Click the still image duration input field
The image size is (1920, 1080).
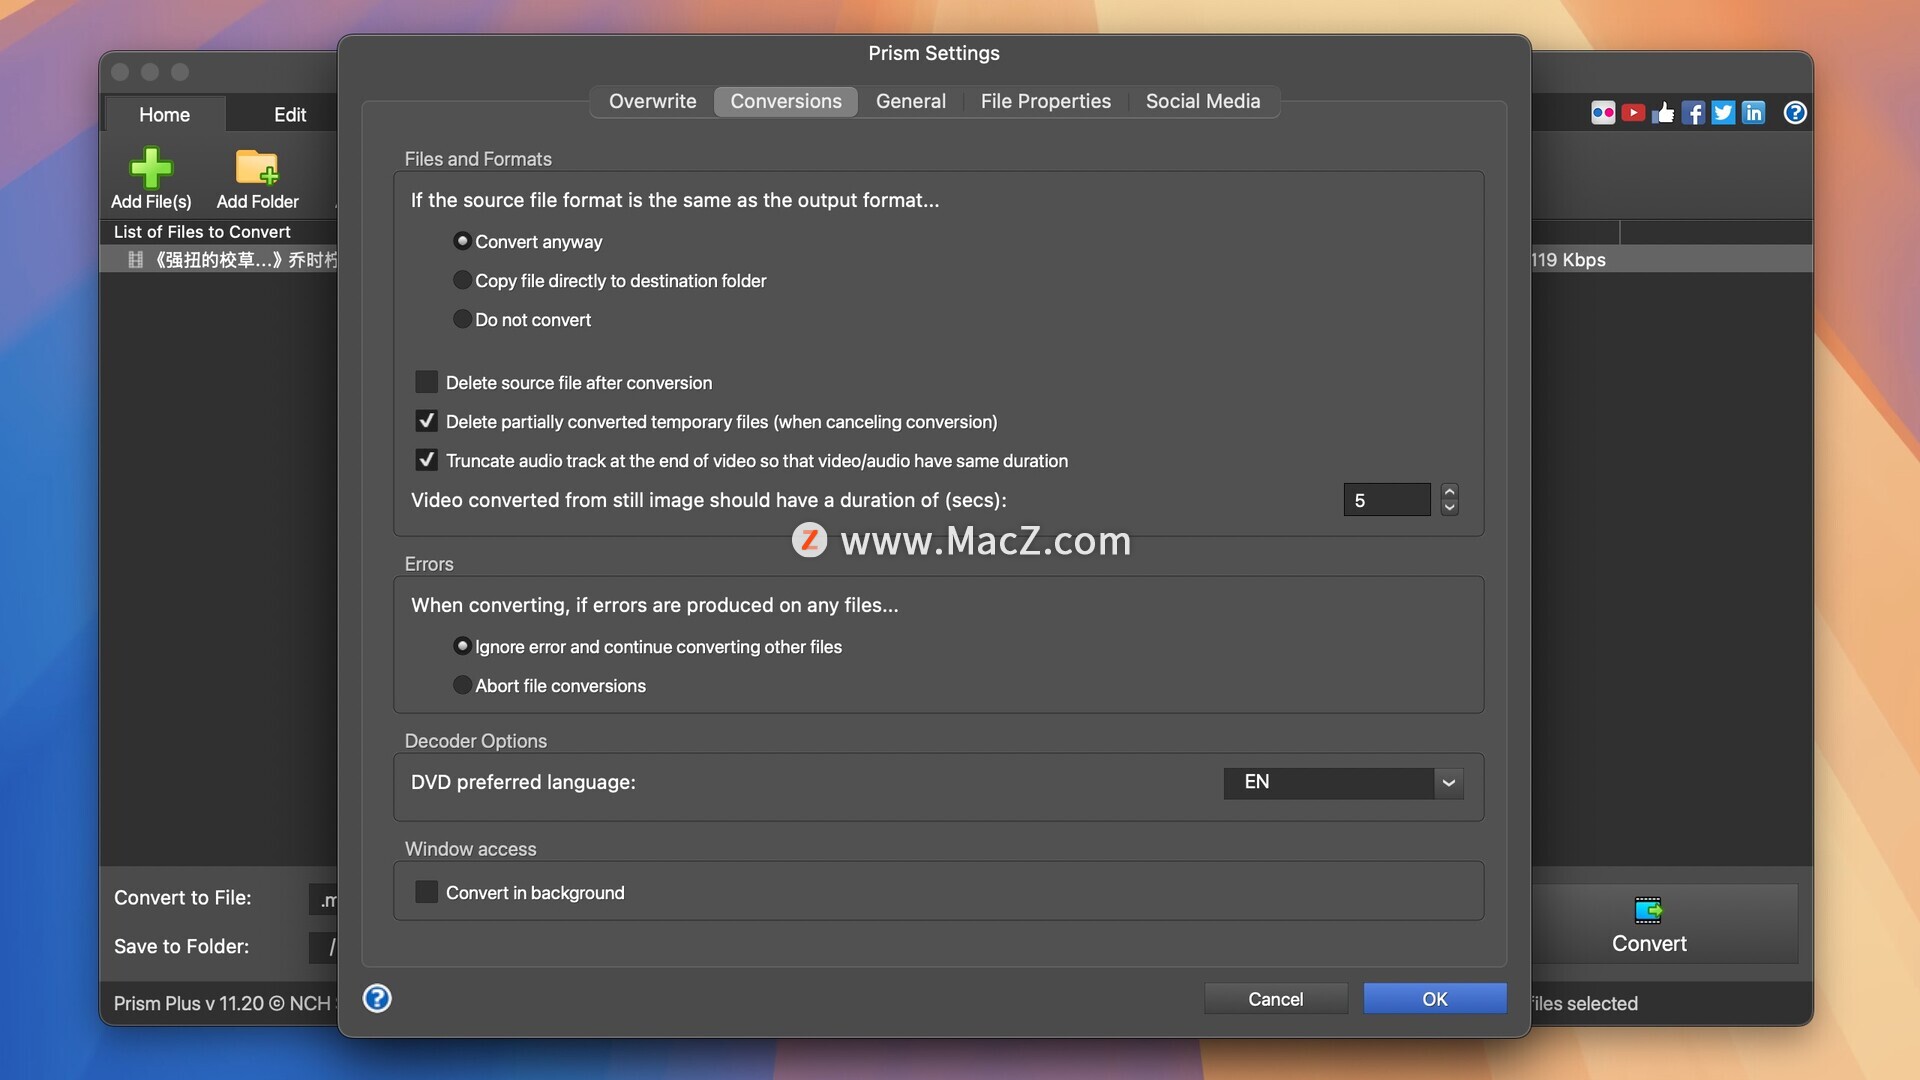tap(1386, 500)
